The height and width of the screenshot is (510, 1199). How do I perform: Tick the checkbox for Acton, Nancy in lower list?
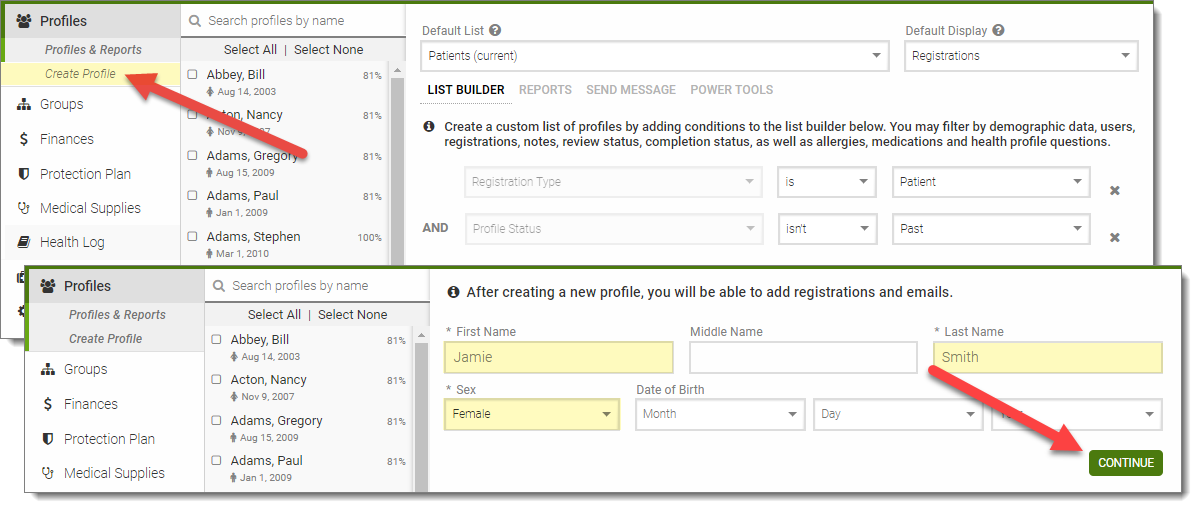tap(217, 380)
